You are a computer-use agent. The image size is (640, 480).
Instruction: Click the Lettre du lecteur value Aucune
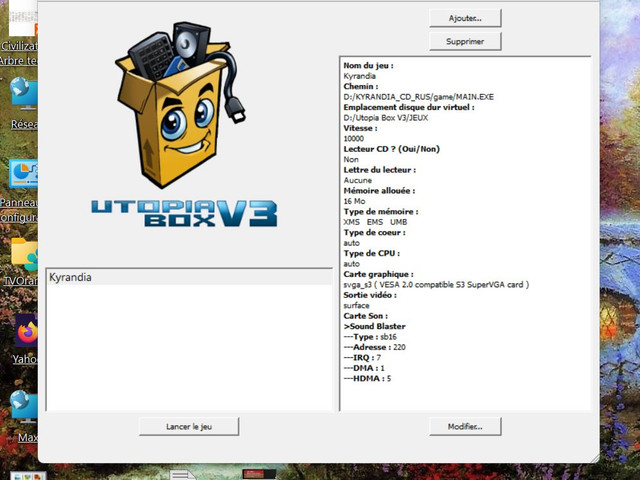tap(358, 180)
